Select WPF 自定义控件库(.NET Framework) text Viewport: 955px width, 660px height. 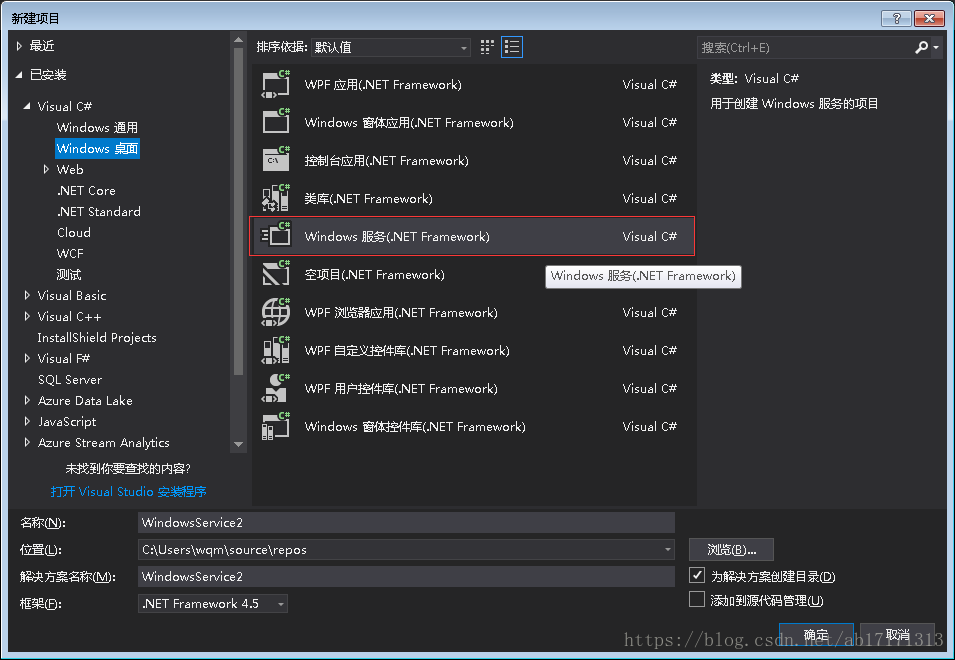point(407,351)
